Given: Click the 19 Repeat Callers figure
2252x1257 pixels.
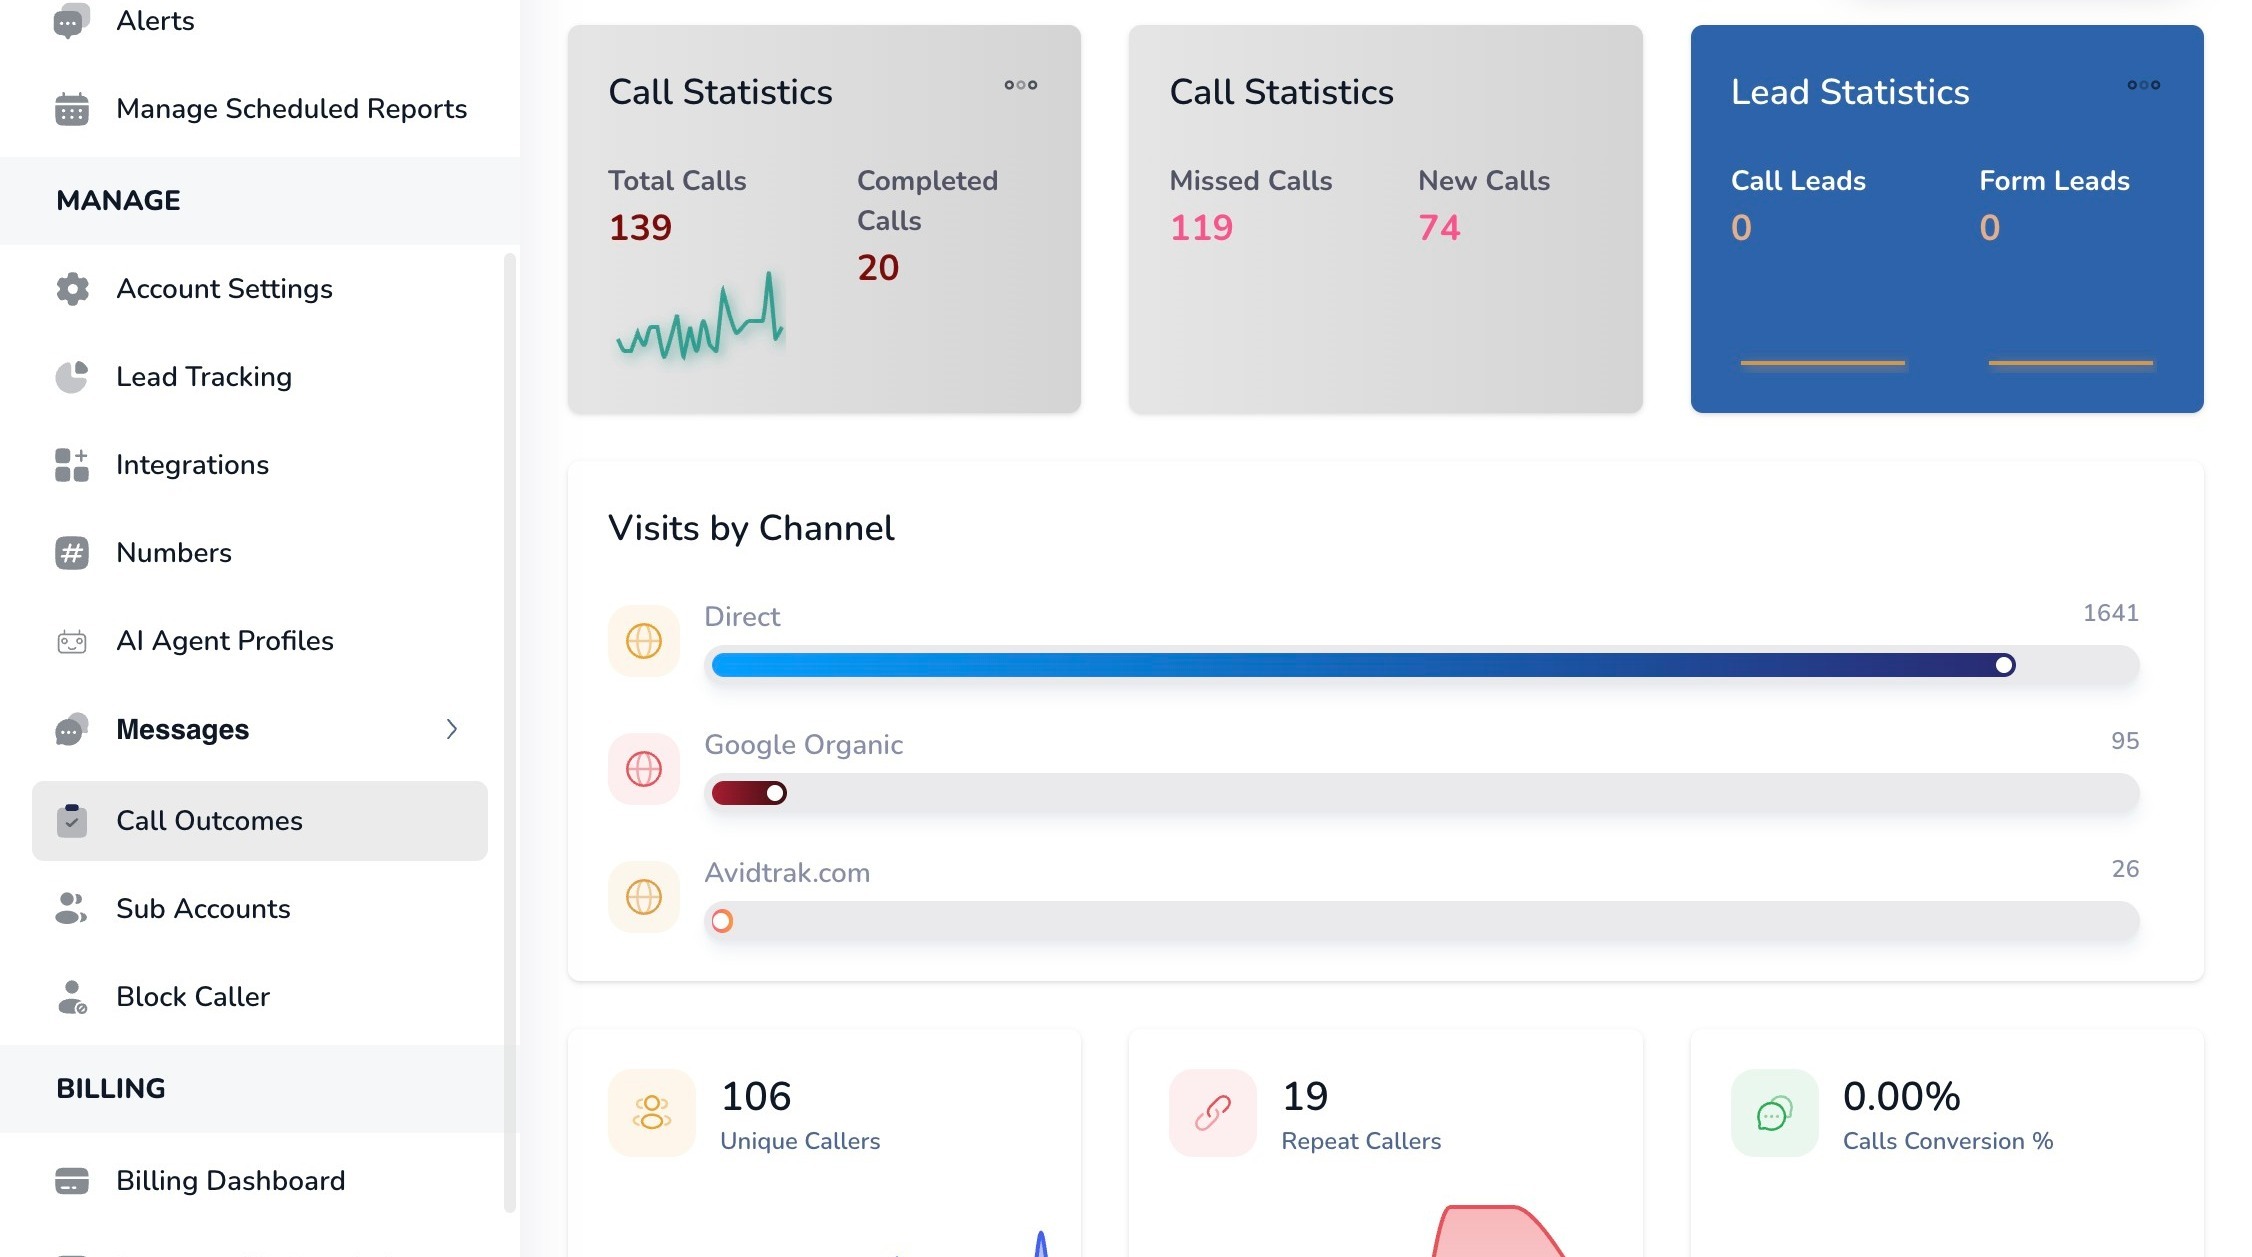Looking at the screenshot, I should click(x=1305, y=1097).
